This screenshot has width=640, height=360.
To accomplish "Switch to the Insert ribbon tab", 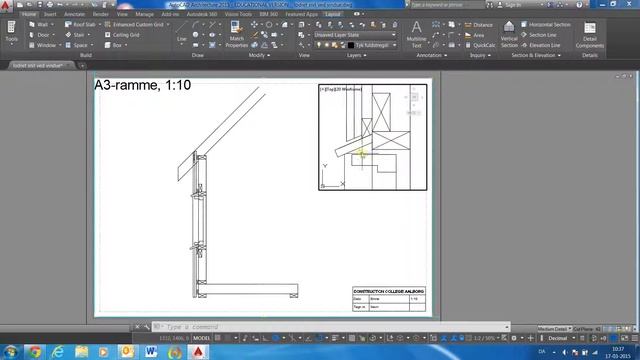I will [50, 14].
